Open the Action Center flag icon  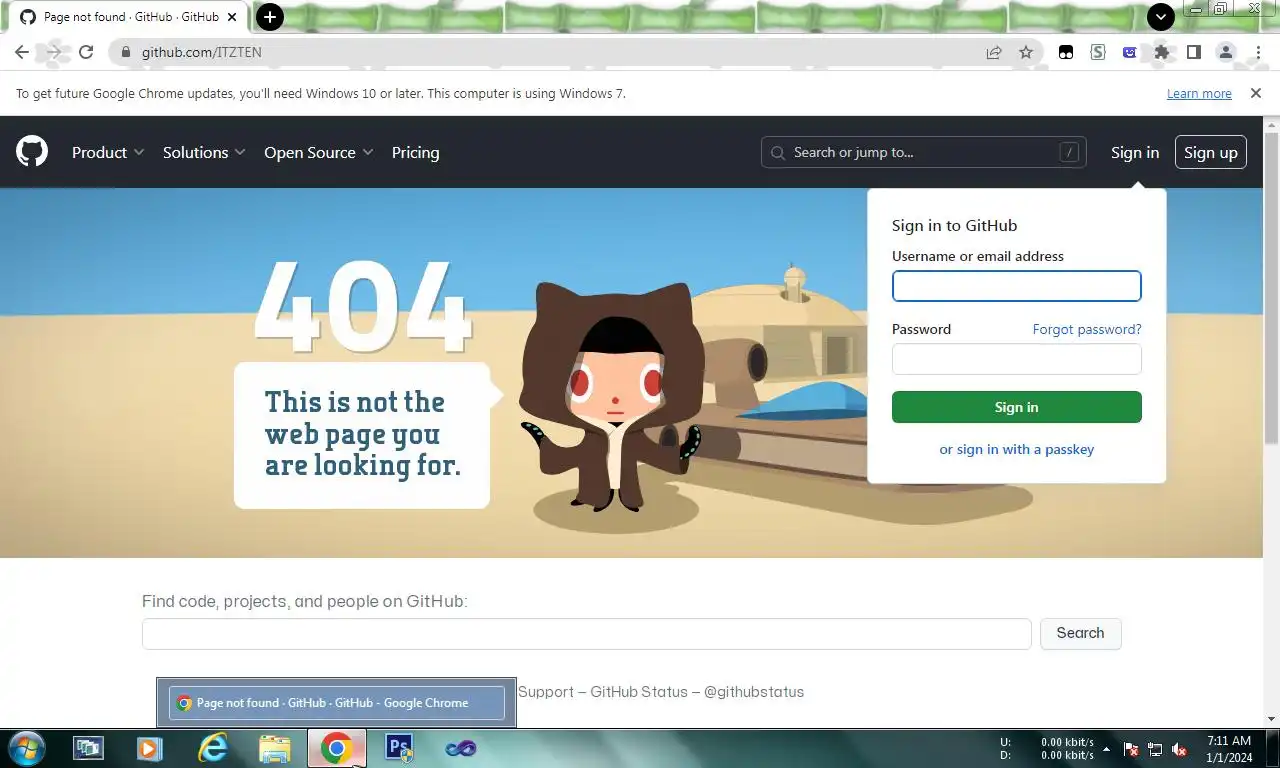click(x=1131, y=749)
